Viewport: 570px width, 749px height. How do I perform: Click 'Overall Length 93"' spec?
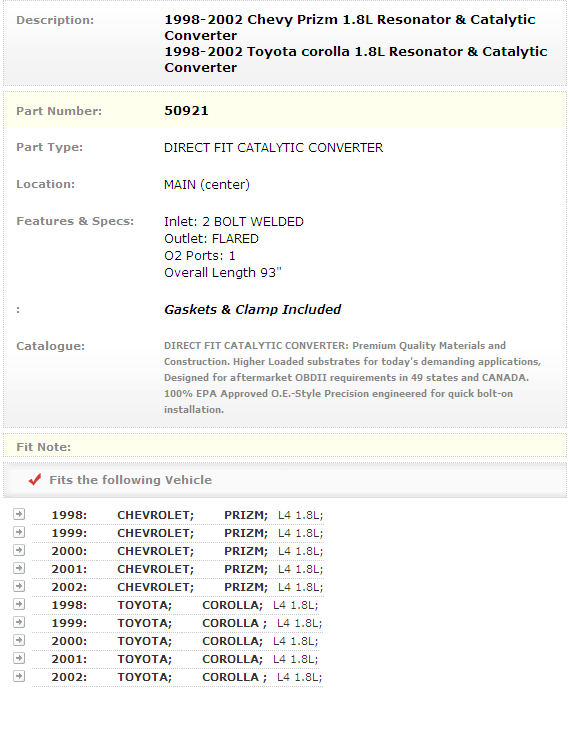pyautogui.click(x=223, y=273)
